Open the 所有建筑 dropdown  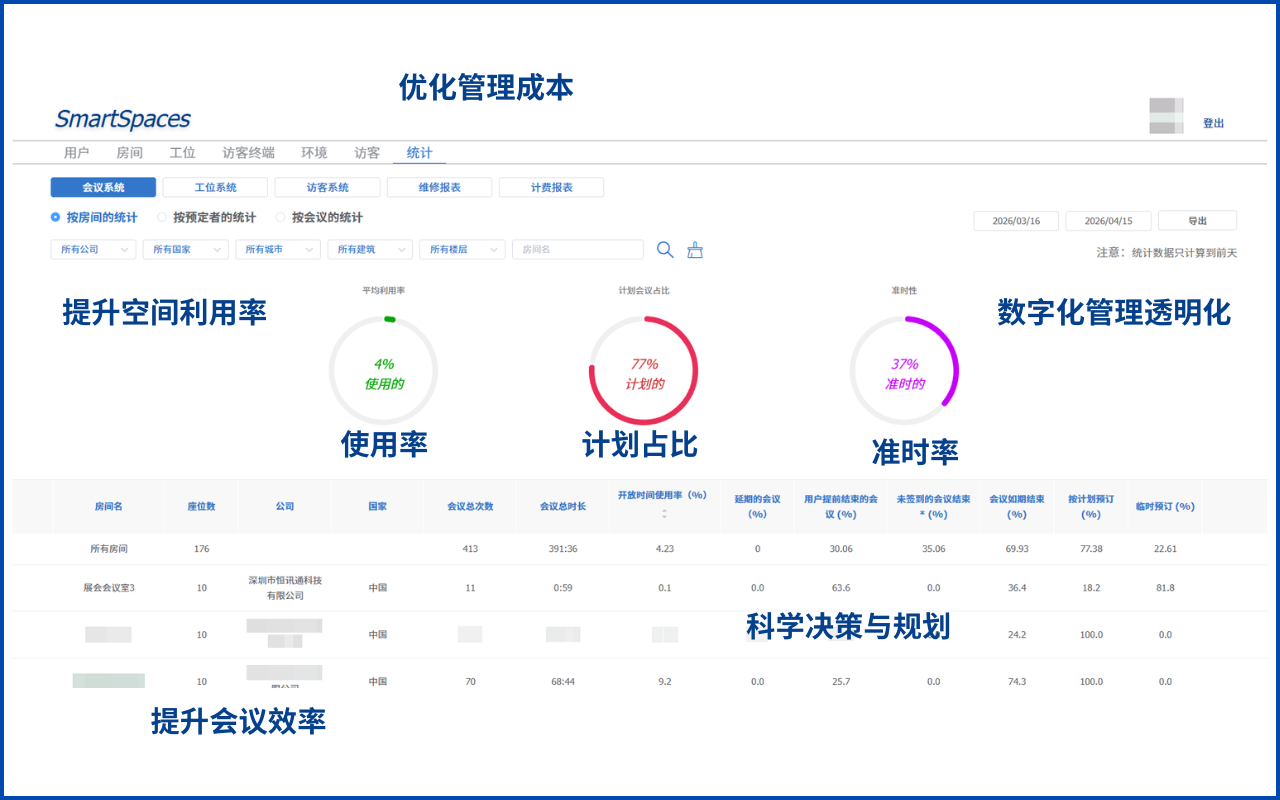pyautogui.click(x=370, y=249)
